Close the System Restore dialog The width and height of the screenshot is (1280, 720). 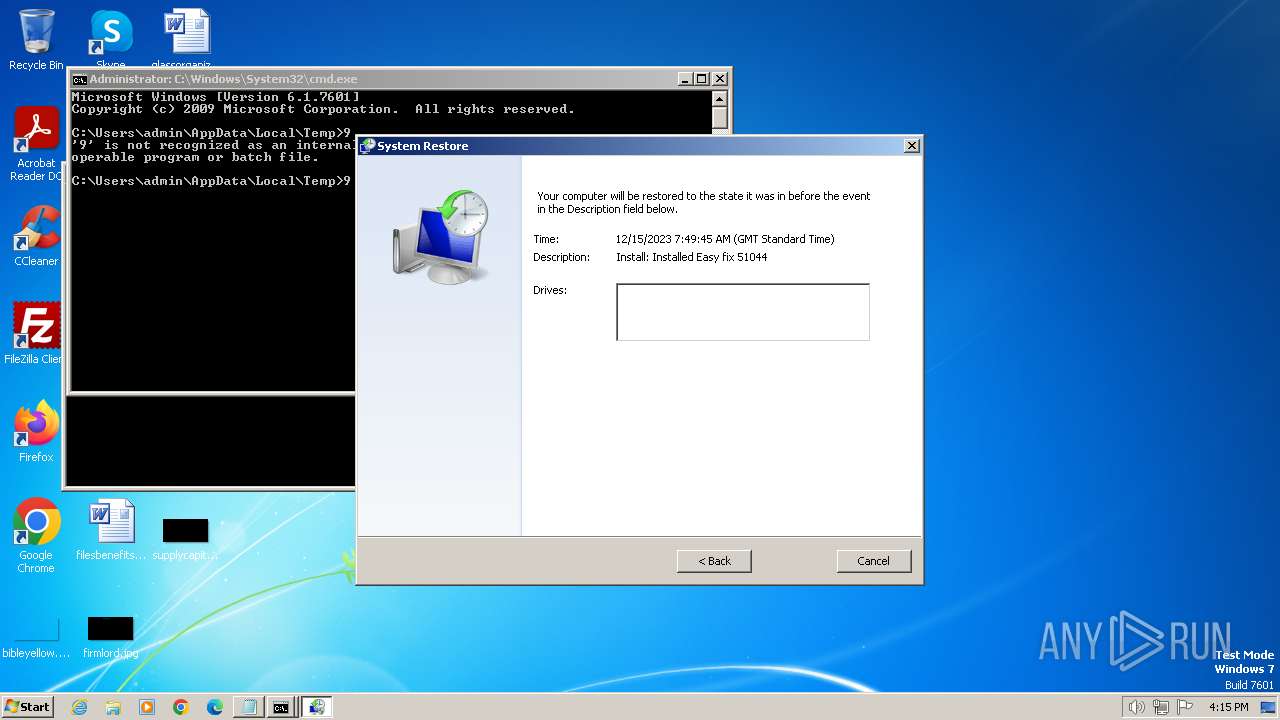coord(911,146)
